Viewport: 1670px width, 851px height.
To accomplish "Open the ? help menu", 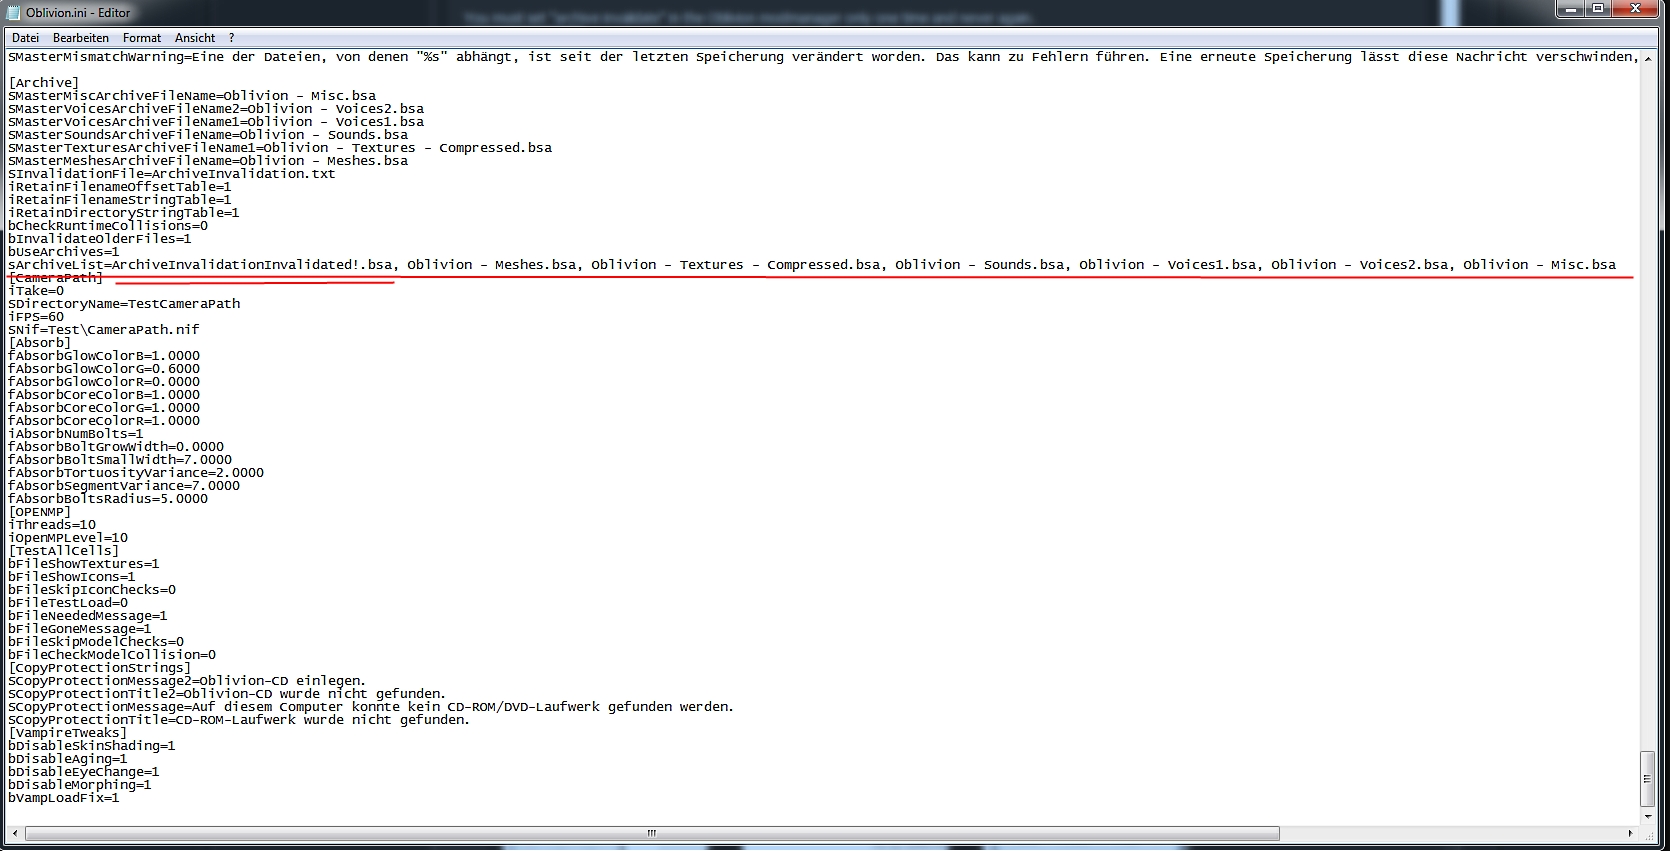I will pyautogui.click(x=232, y=38).
